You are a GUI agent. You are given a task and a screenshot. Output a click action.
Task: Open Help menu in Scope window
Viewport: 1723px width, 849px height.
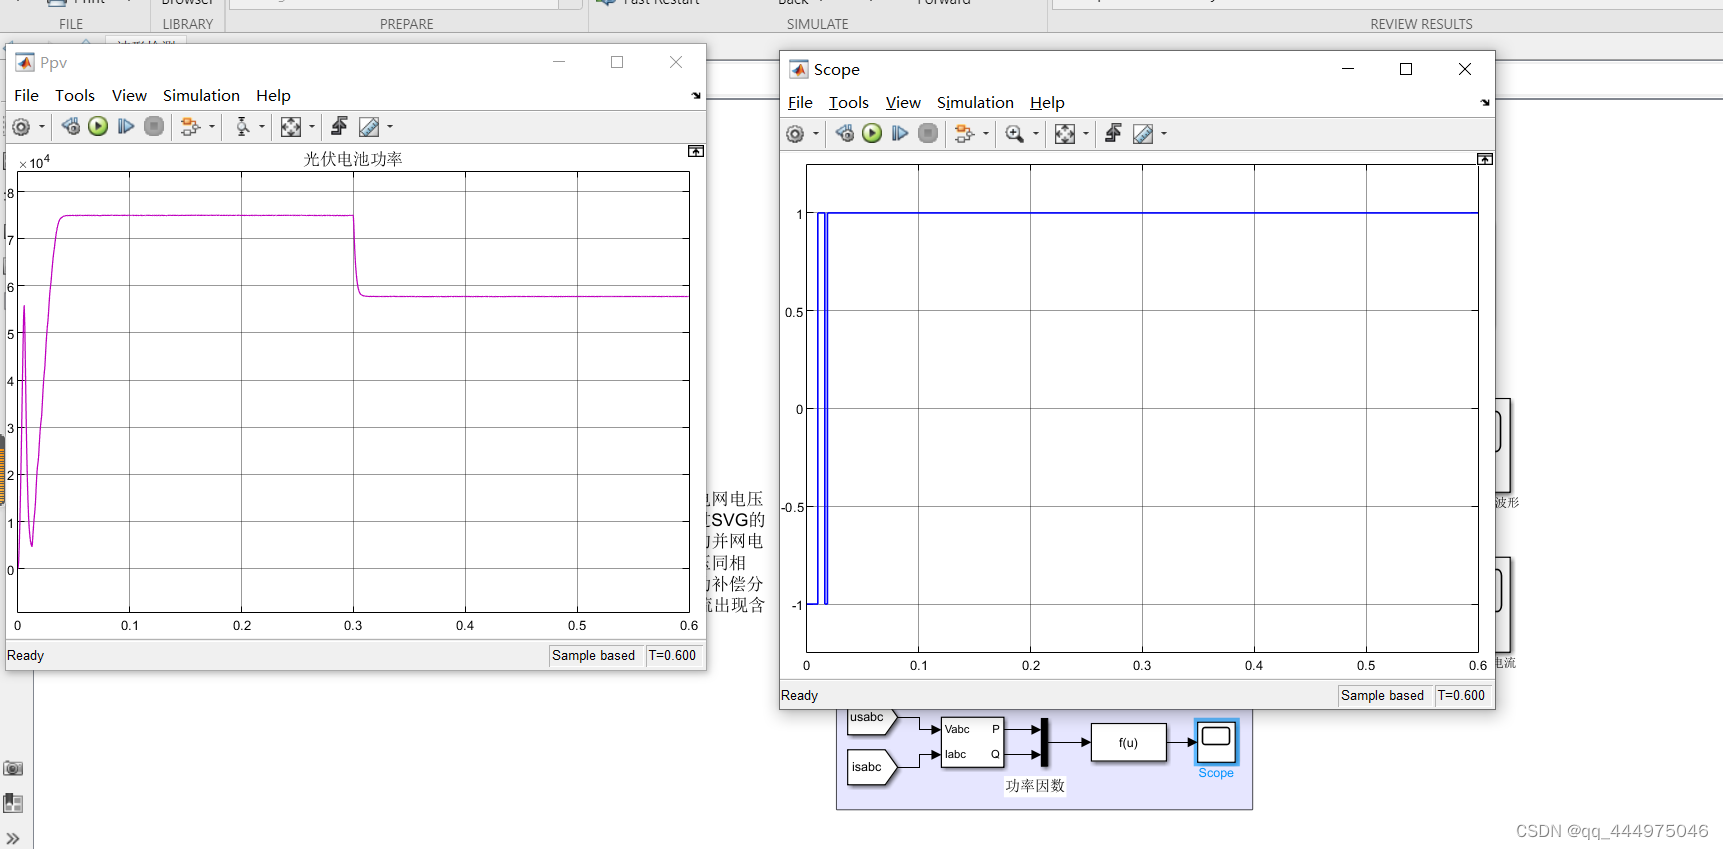coord(1047,102)
